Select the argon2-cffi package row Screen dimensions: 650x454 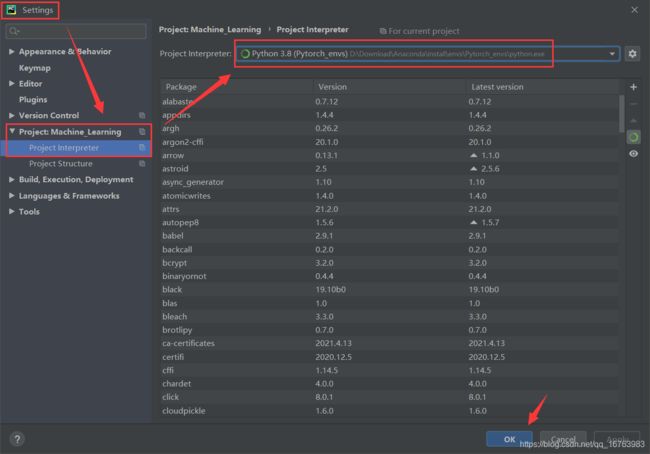(390, 142)
